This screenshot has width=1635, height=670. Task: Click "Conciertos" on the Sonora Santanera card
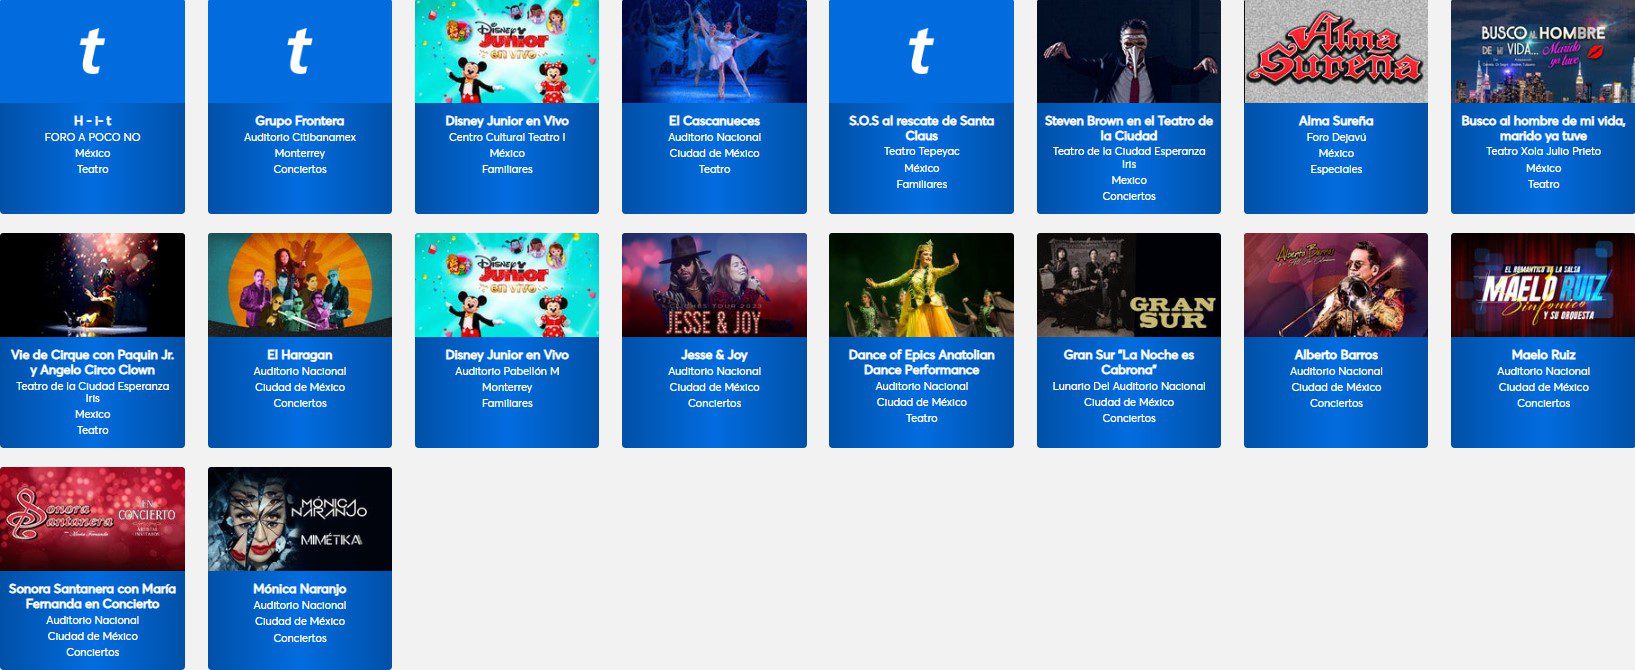[92, 652]
